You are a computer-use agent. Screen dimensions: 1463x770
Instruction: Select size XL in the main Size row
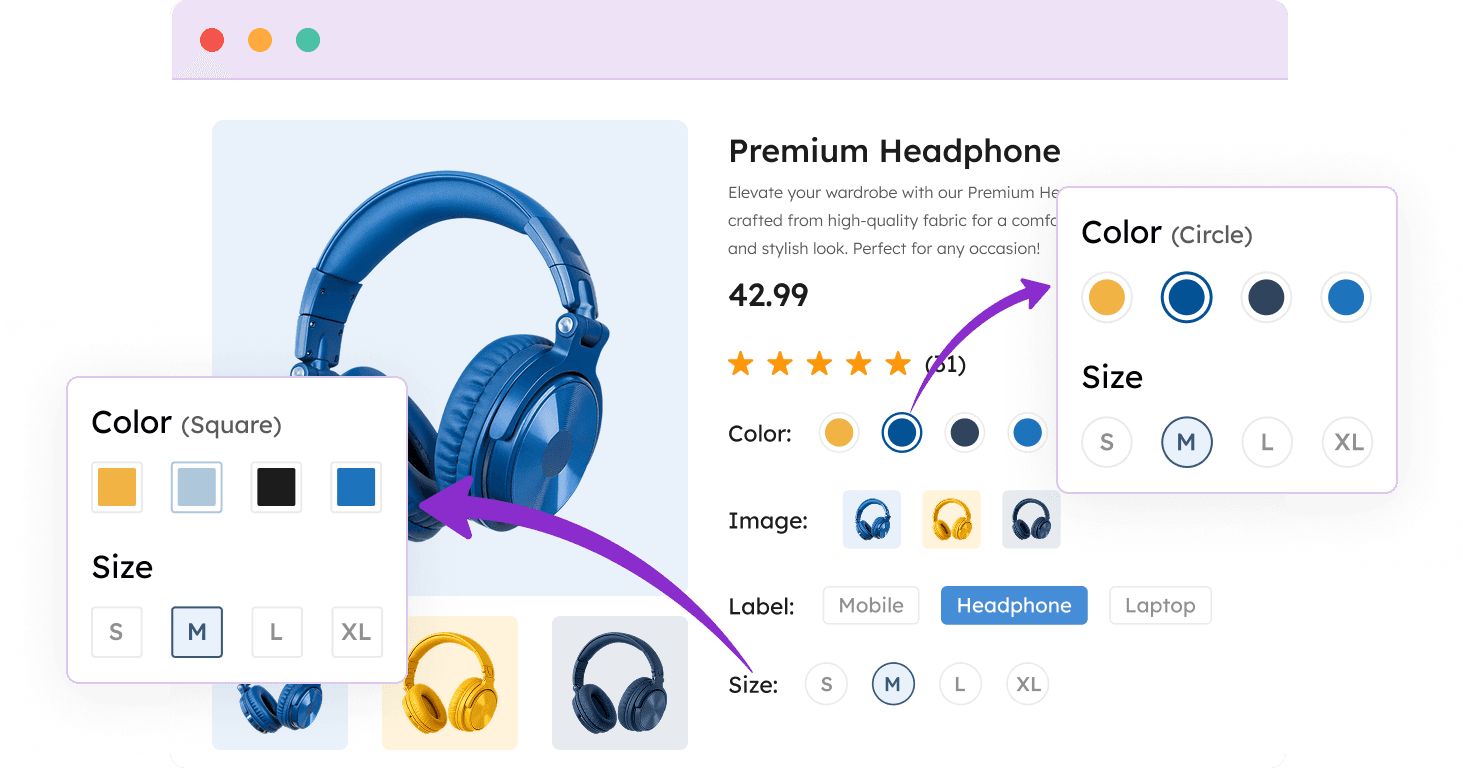click(1028, 684)
